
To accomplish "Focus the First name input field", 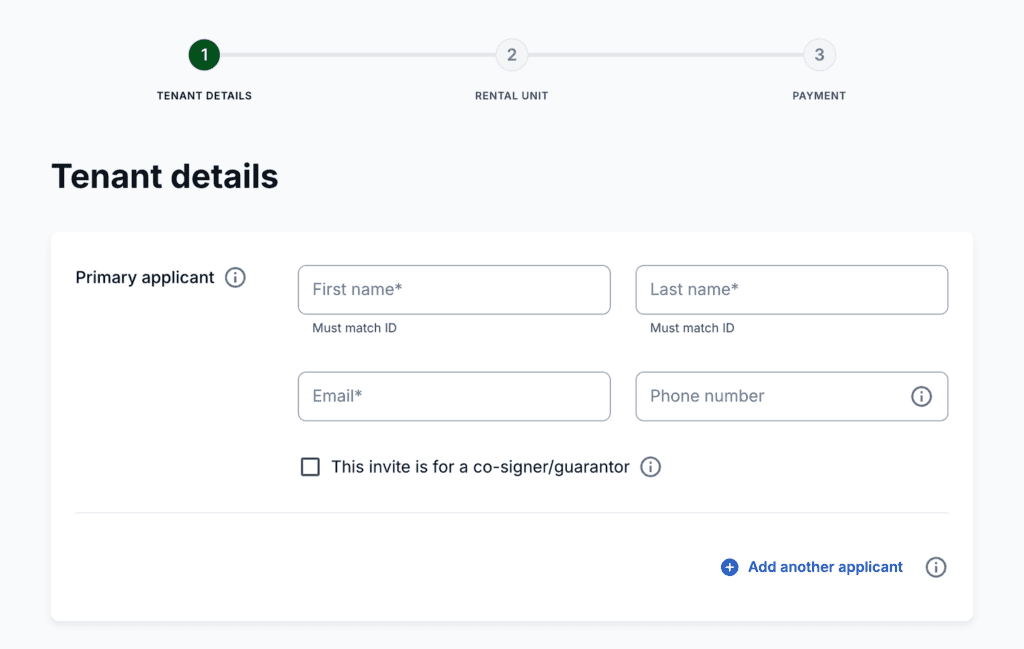I will (x=454, y=290).
